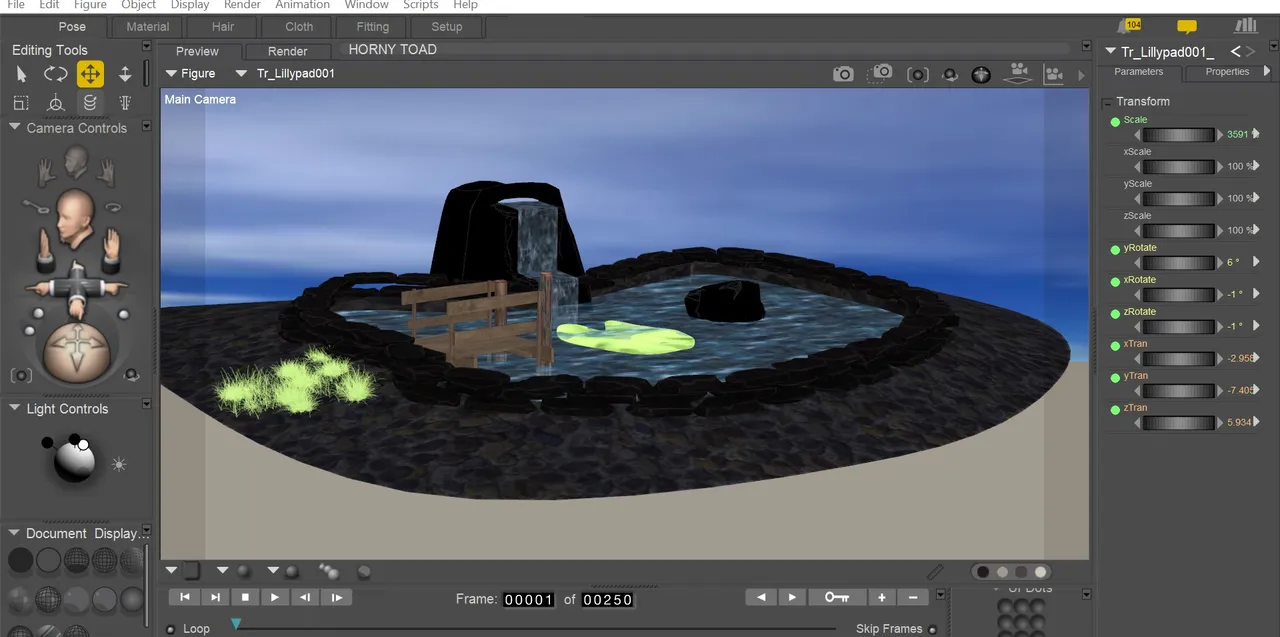The image size is (1280, 637).
Task: Click the Stop button in animation controls
Action: coord(245,597)
